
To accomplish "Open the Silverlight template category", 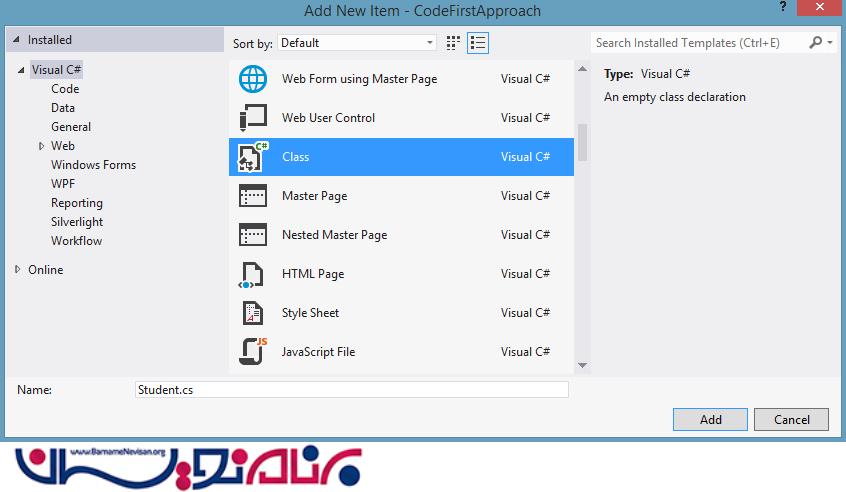I will click(x=77, y=222).
